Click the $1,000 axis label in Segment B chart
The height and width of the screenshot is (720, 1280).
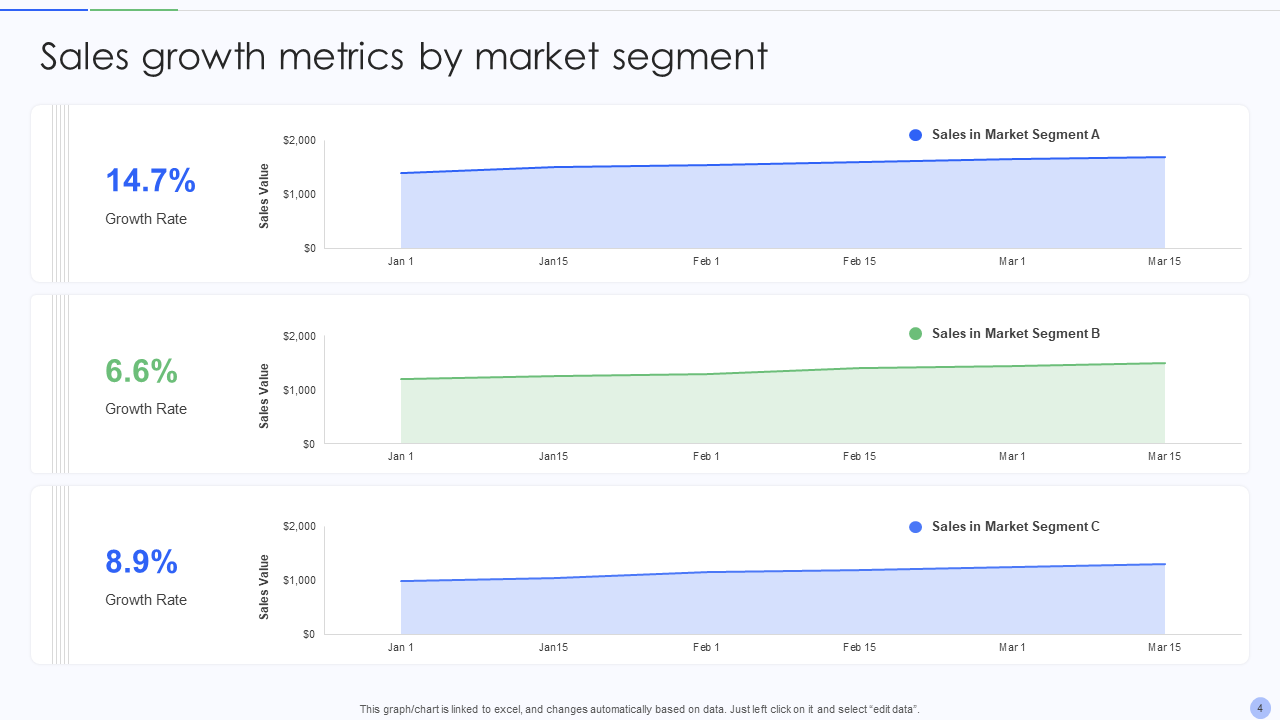(x=299, y=391)
